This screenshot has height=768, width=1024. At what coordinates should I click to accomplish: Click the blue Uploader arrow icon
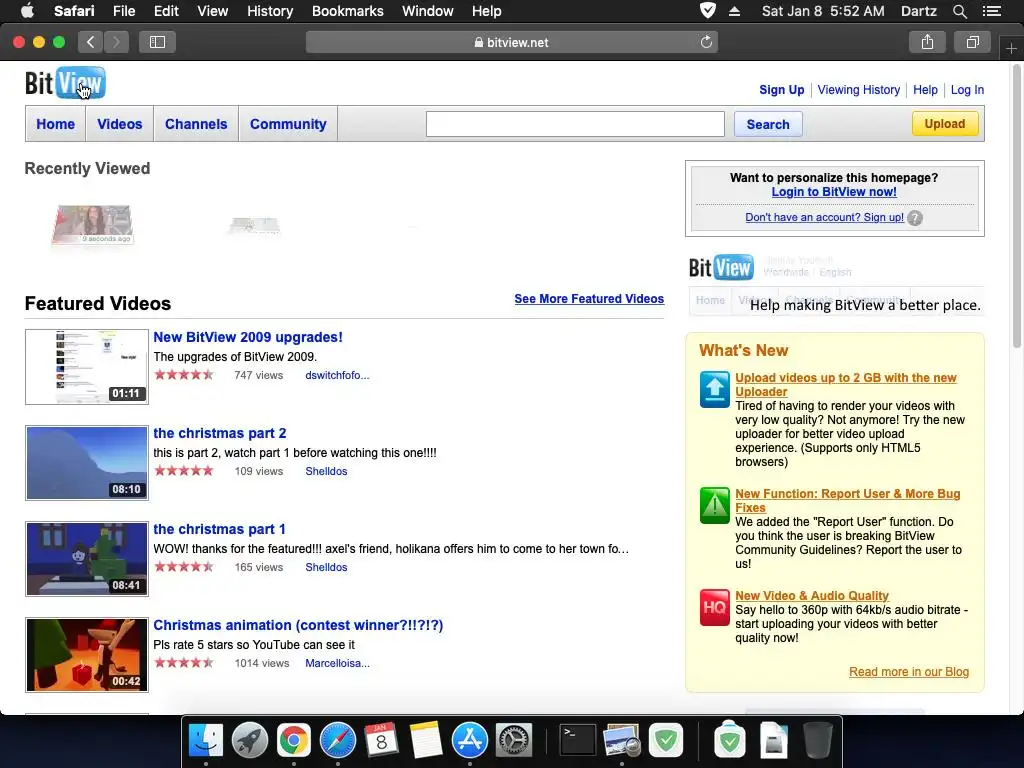pos(714,389)
